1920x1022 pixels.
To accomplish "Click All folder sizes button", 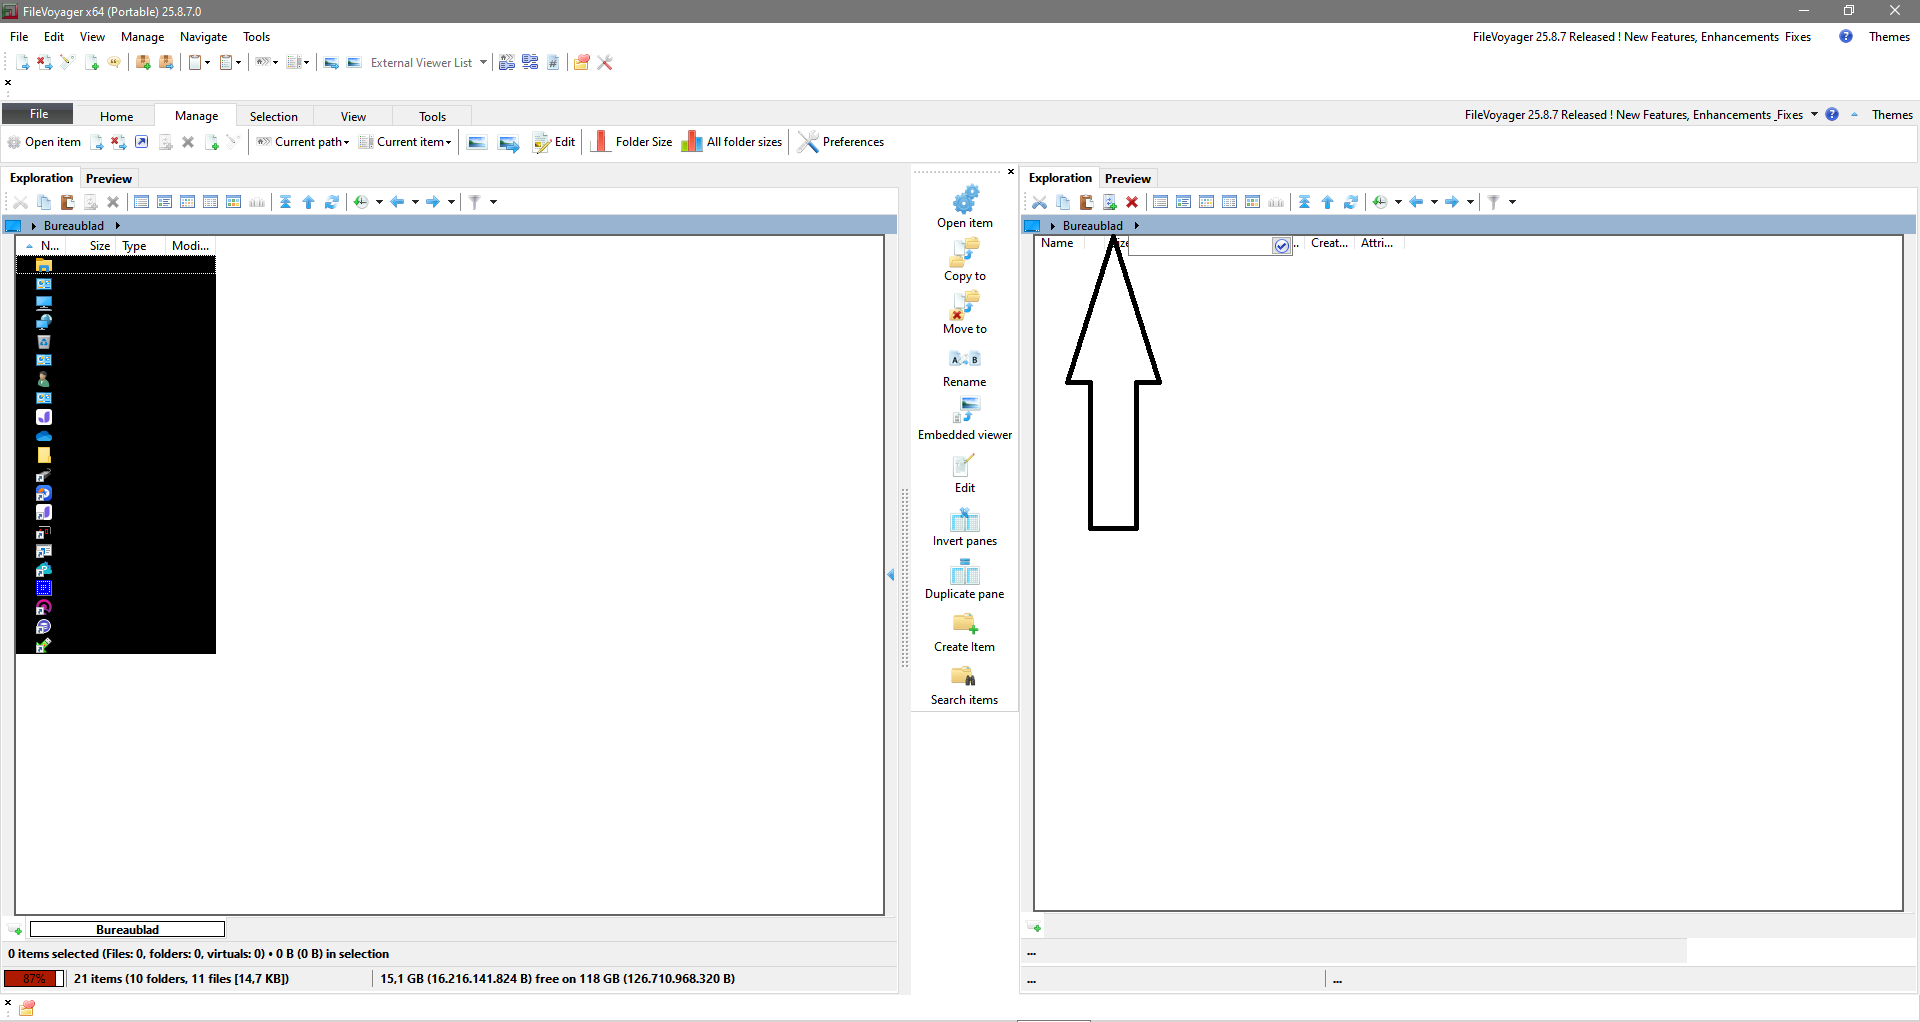I will [x=732, y=142].
